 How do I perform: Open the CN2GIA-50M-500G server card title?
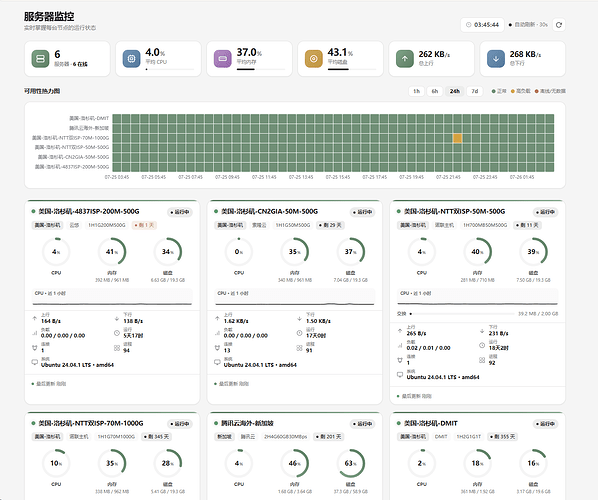point(270,211)
